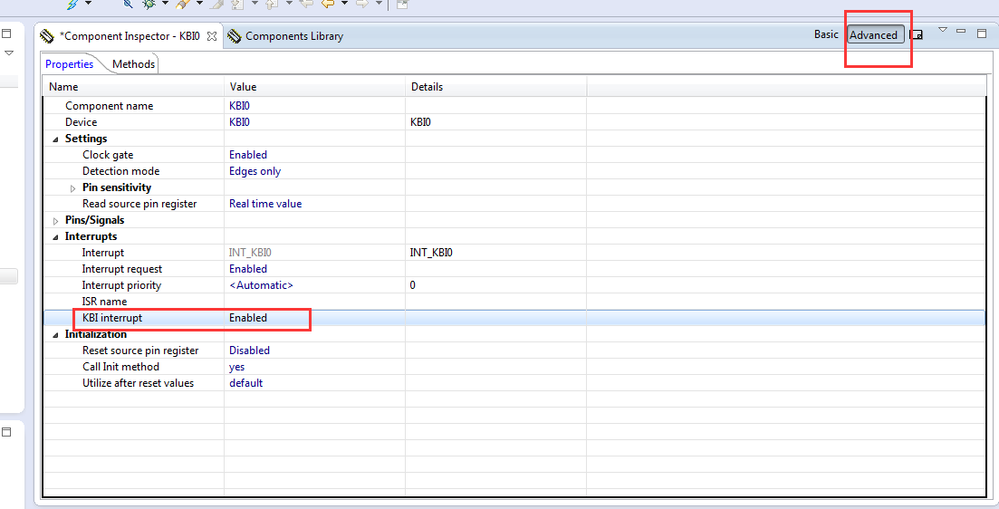
Task: Select the Interrupt request row label
Action: point(122,269)
